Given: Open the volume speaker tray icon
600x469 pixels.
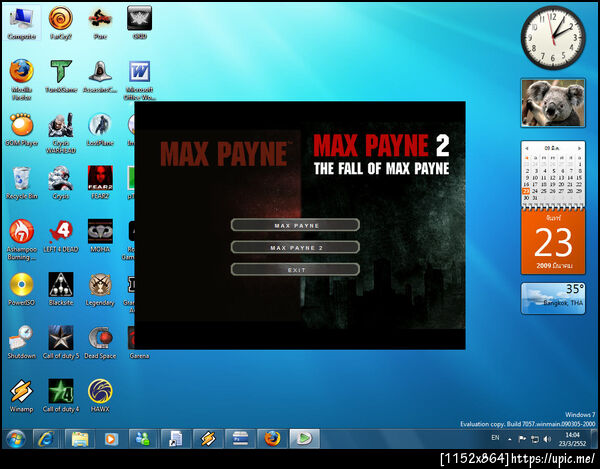Looking at the screenshot, I should 547,439.
